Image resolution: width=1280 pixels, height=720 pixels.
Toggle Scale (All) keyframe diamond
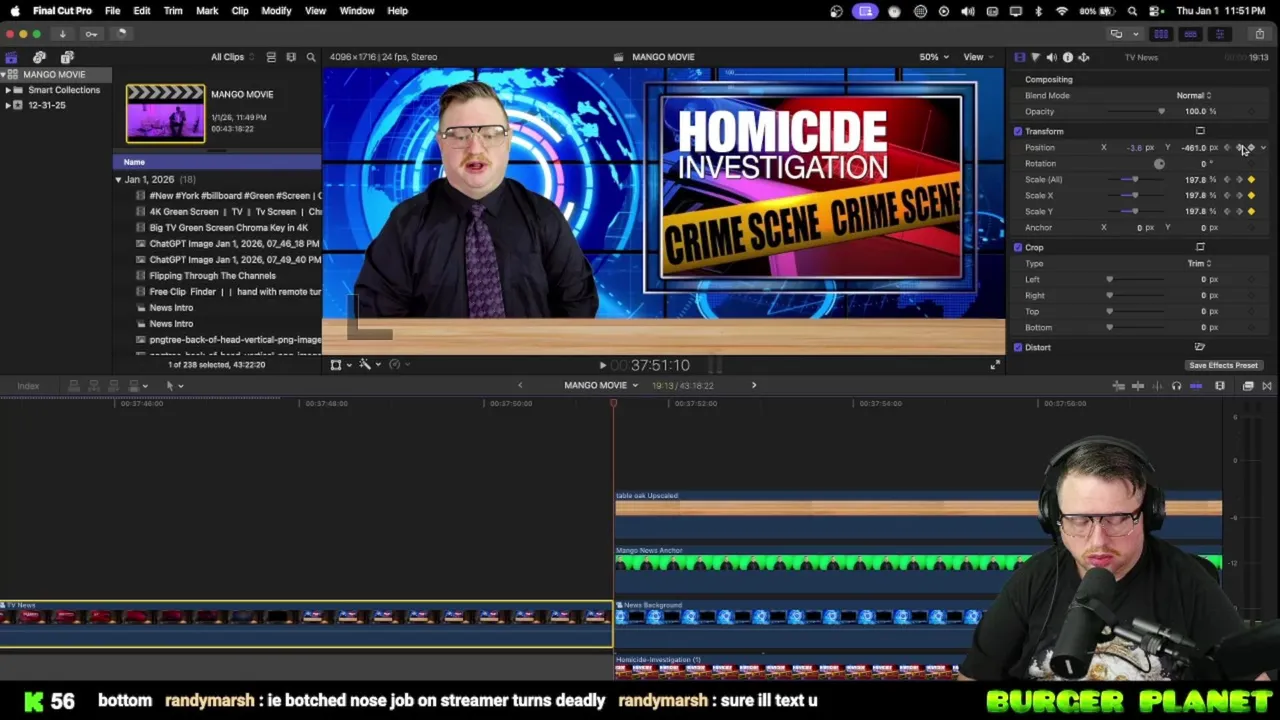coord(1251,180)
